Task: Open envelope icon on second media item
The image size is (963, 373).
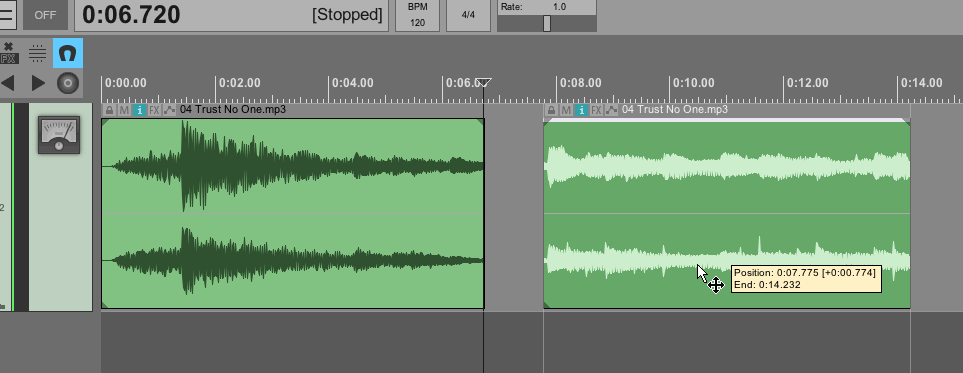Action: [x=611, y=110]
